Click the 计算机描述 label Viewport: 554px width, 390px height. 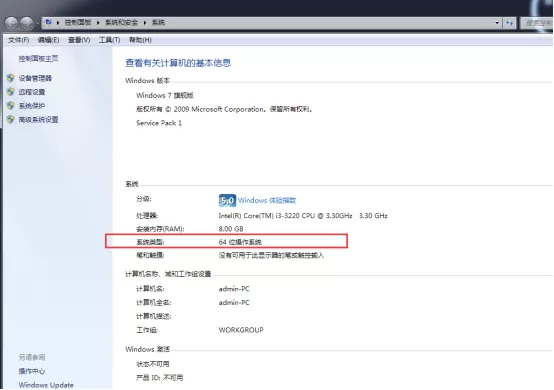point(154,316)
